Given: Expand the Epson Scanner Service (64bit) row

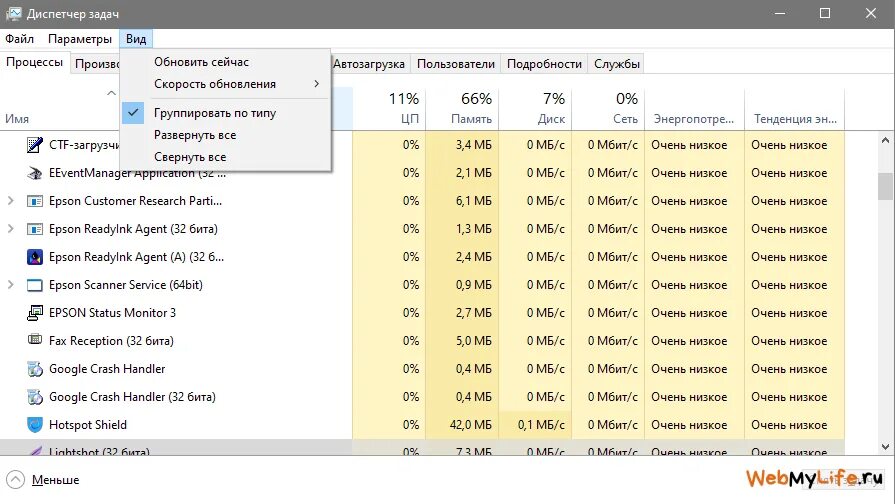Looking at the screenshot, I should [x=10, y=284].
